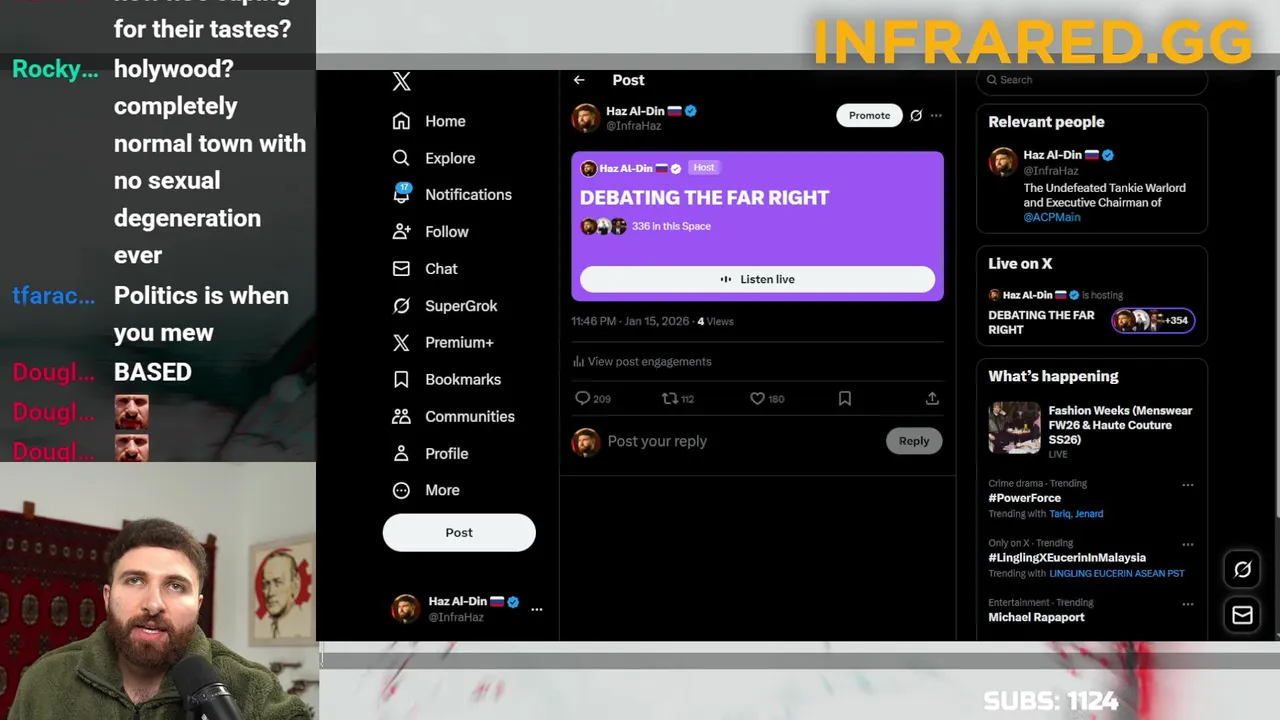Viewport: 1280px width, 720px height.
Task: Click LINGLING EUCERIN ASEAN PST link
Action: [x=1116, y=574]
